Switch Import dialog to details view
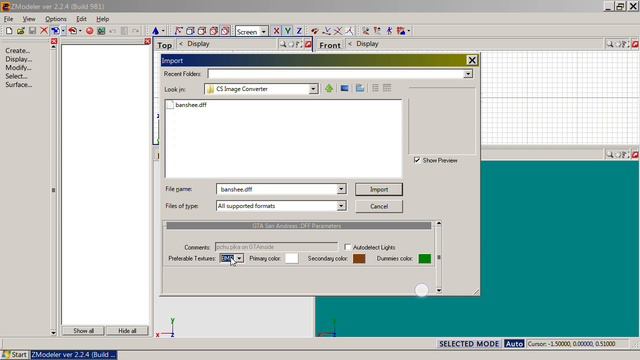The width and height of the screenshot is (640, 360). point(387,88)
